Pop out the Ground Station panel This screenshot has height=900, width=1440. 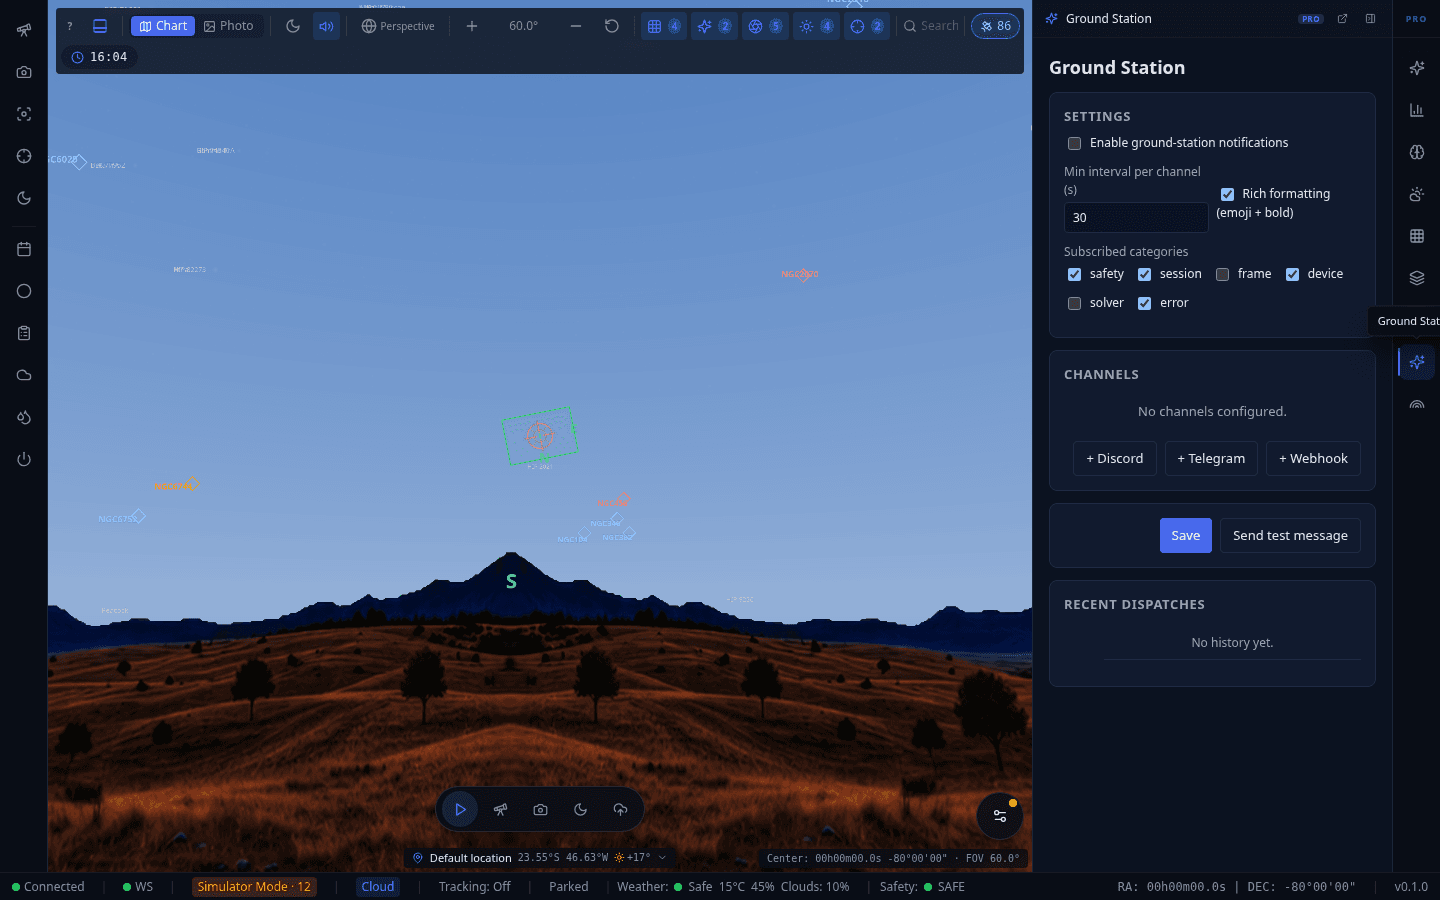coord(1342,19)
